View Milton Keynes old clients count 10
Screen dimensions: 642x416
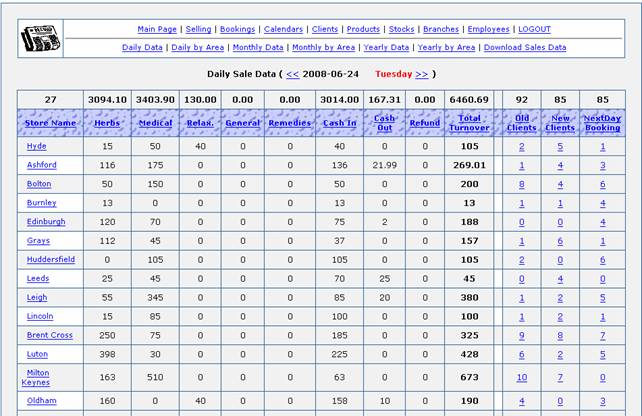point(521,377)
